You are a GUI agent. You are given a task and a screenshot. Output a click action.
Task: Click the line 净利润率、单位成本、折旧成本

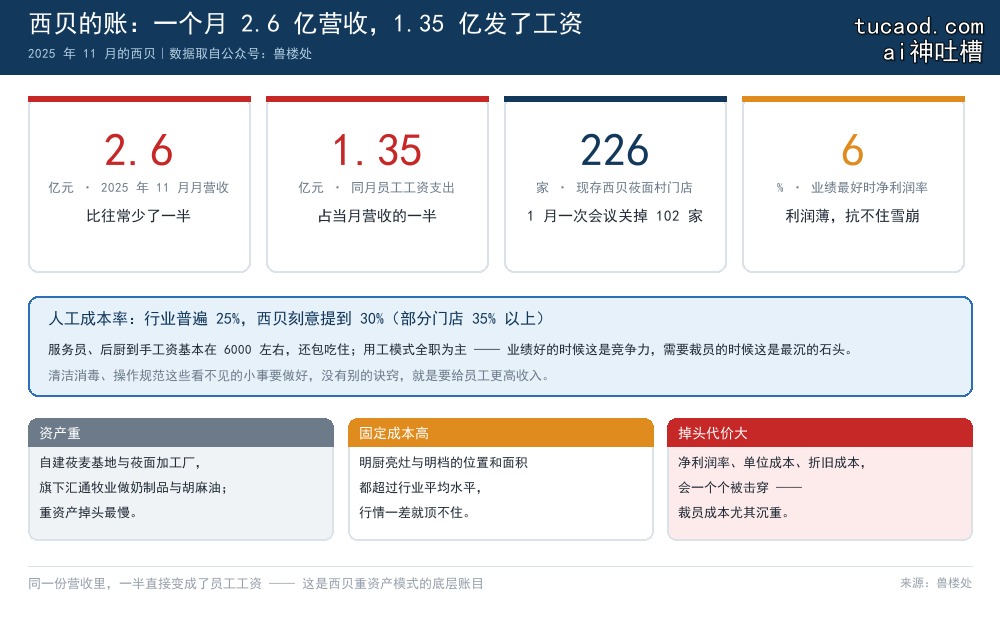click(772, 463)
